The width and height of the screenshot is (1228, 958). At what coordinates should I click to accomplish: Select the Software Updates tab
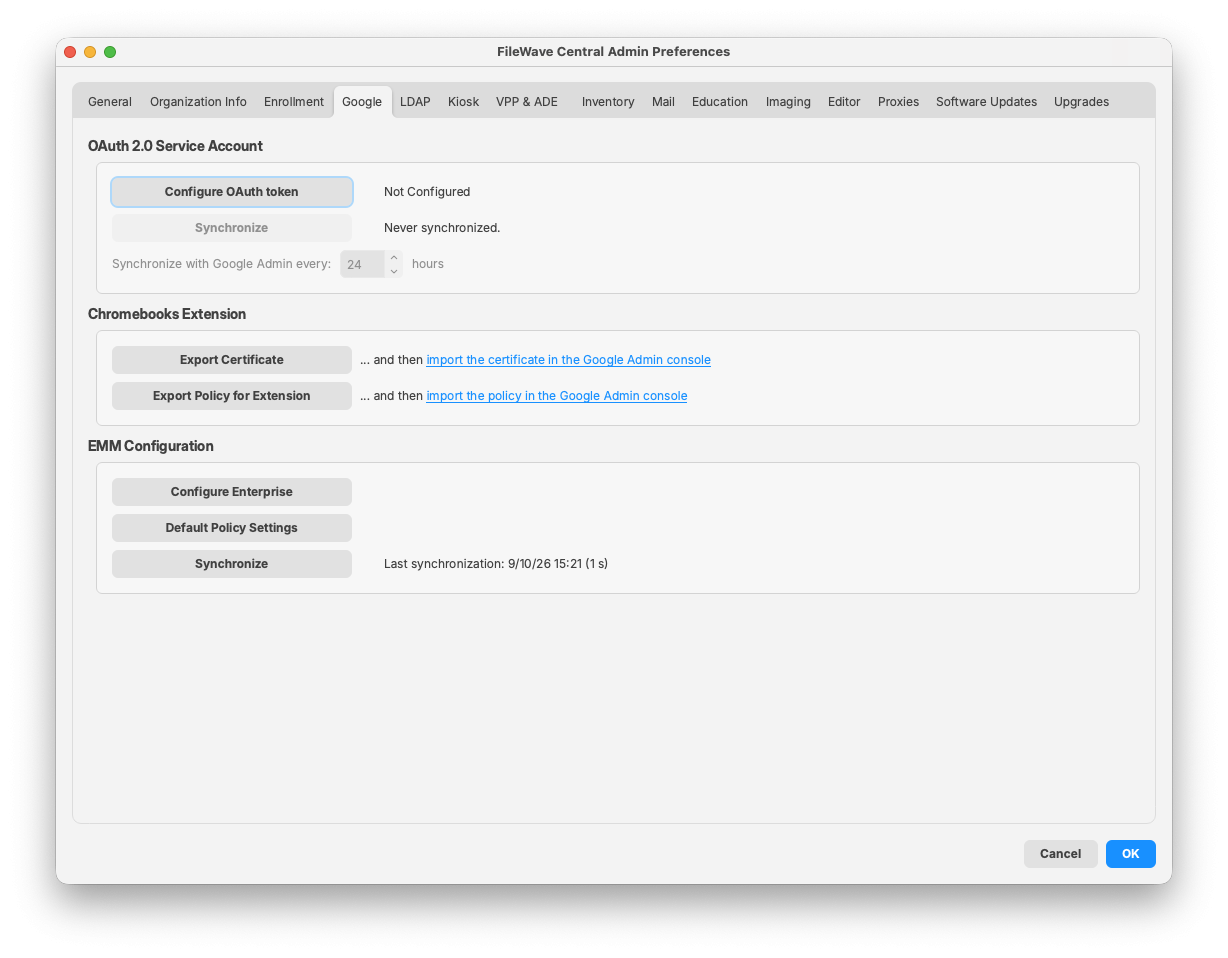point(986,102)
